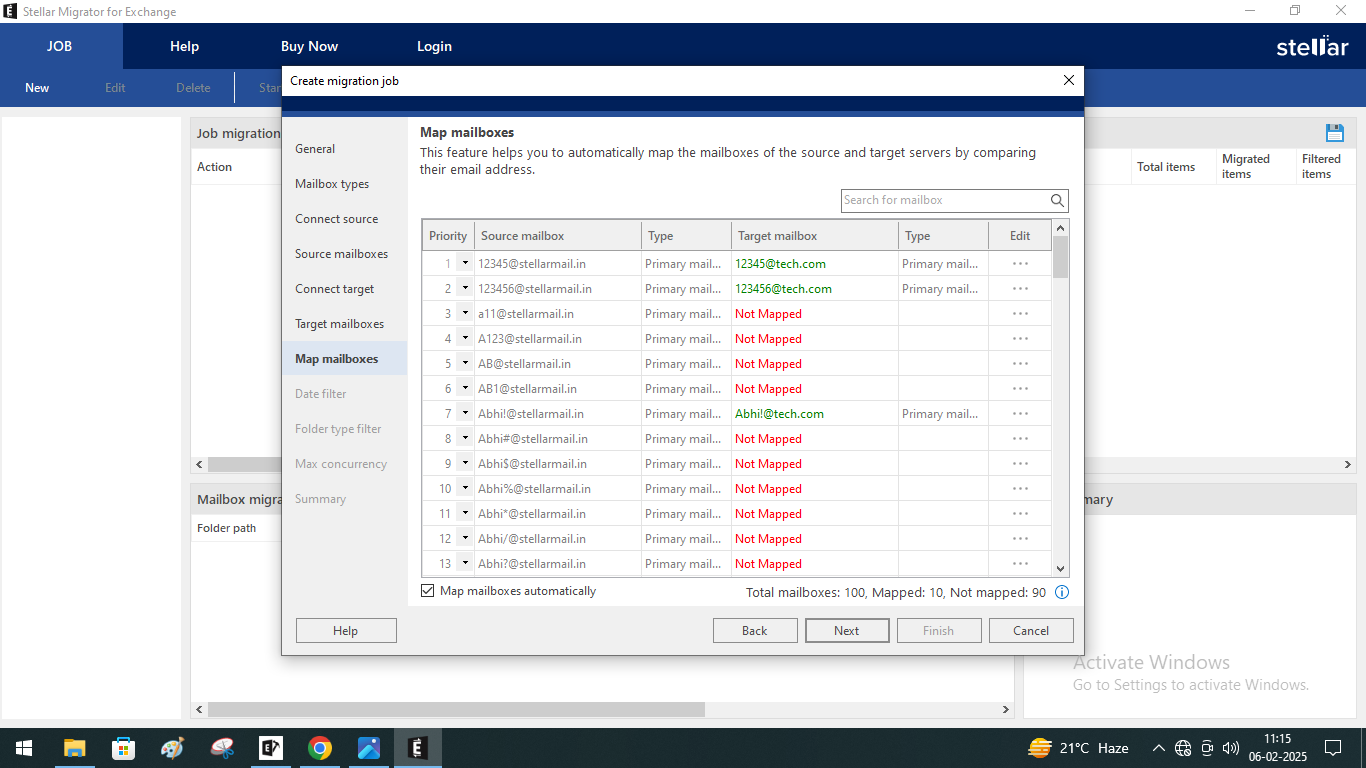Image resolution: width=1366 pixels, height=768 pixels.
Task: Open edit dots for Abhi*@stellarmail.in row
Action: tap(1020, 514)
